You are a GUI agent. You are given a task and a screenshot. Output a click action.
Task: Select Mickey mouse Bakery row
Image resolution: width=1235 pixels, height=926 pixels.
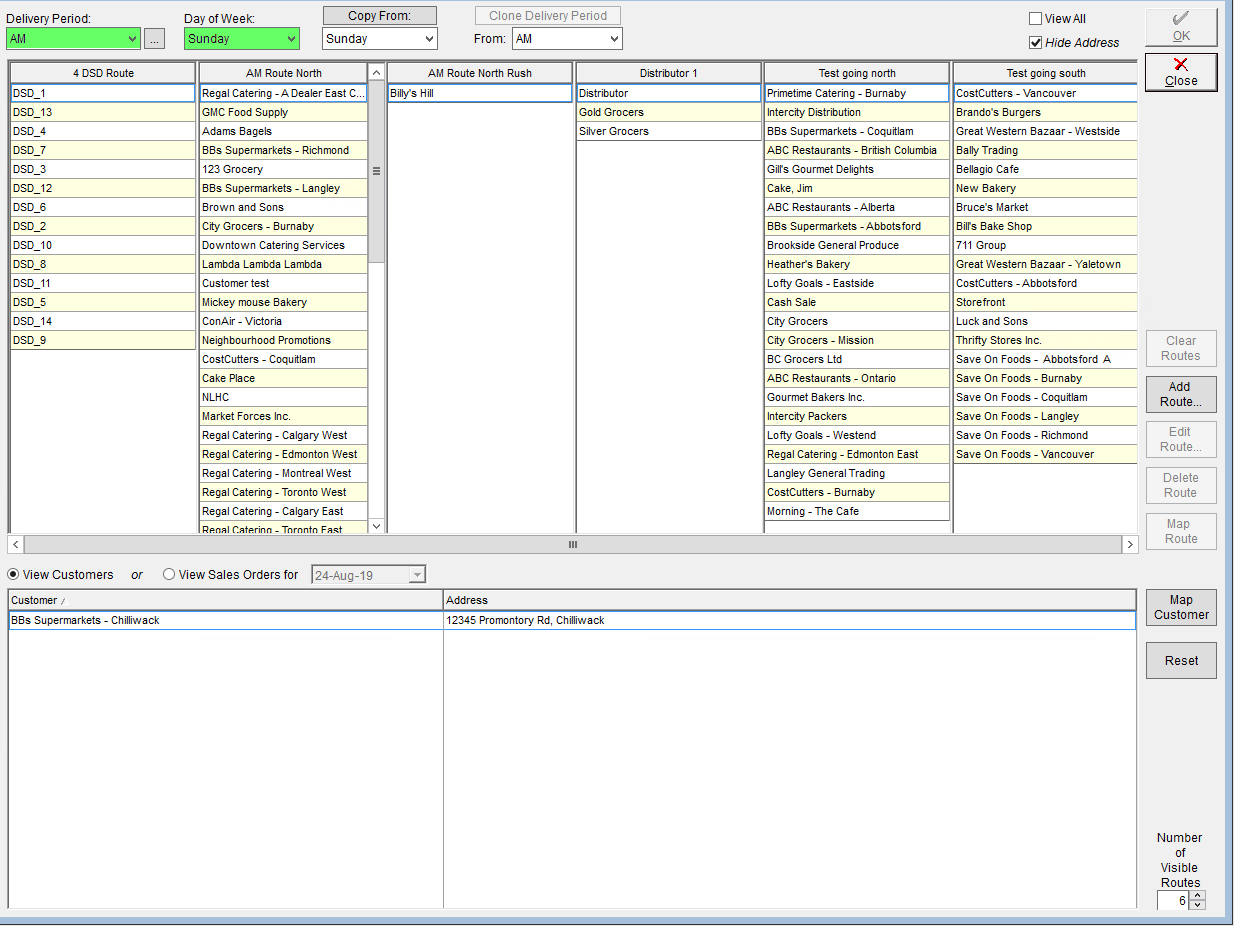click(284, 302)
